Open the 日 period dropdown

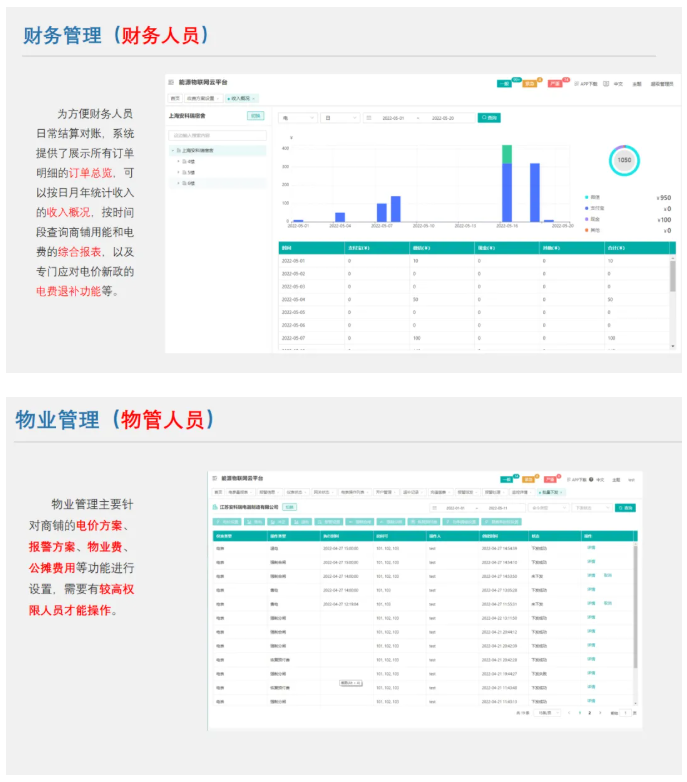coord(341,118)
